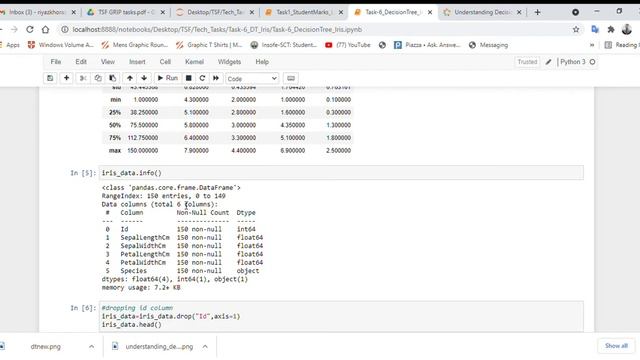Click the pencil edit-mode icon near Trusted

548,62
